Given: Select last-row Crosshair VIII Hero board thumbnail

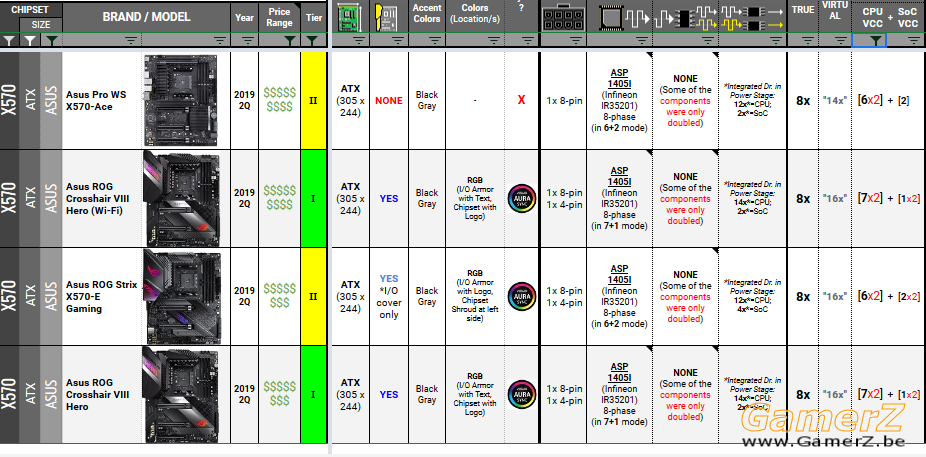Looking at the screenshot, I should click(x=182, y=394).
